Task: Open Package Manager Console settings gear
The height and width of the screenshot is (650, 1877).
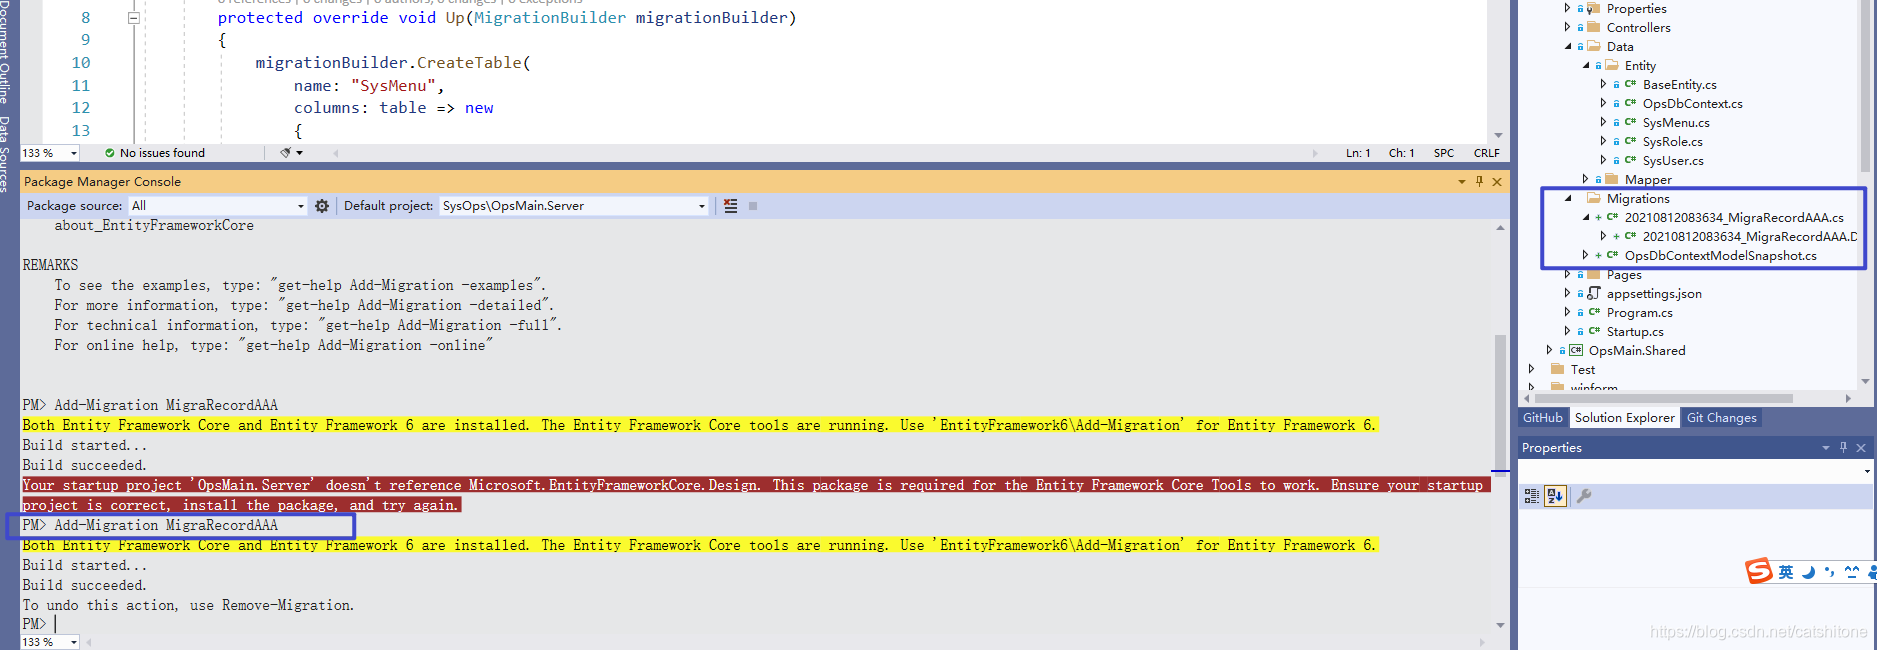Action: click(322, 206)
